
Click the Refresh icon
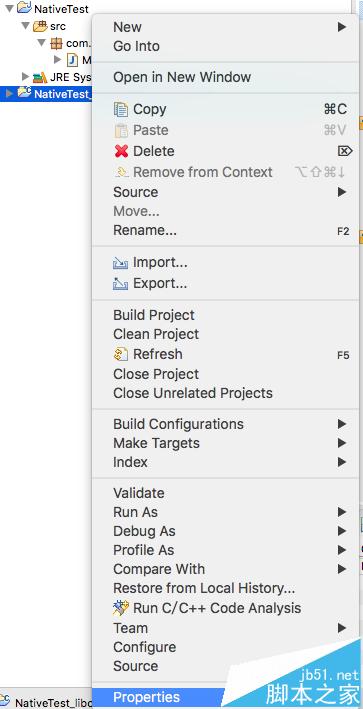121,354
